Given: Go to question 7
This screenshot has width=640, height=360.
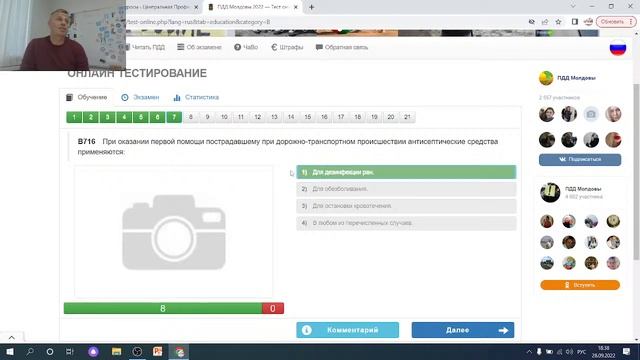Looking at the screenshot, I should pos(174,117).
